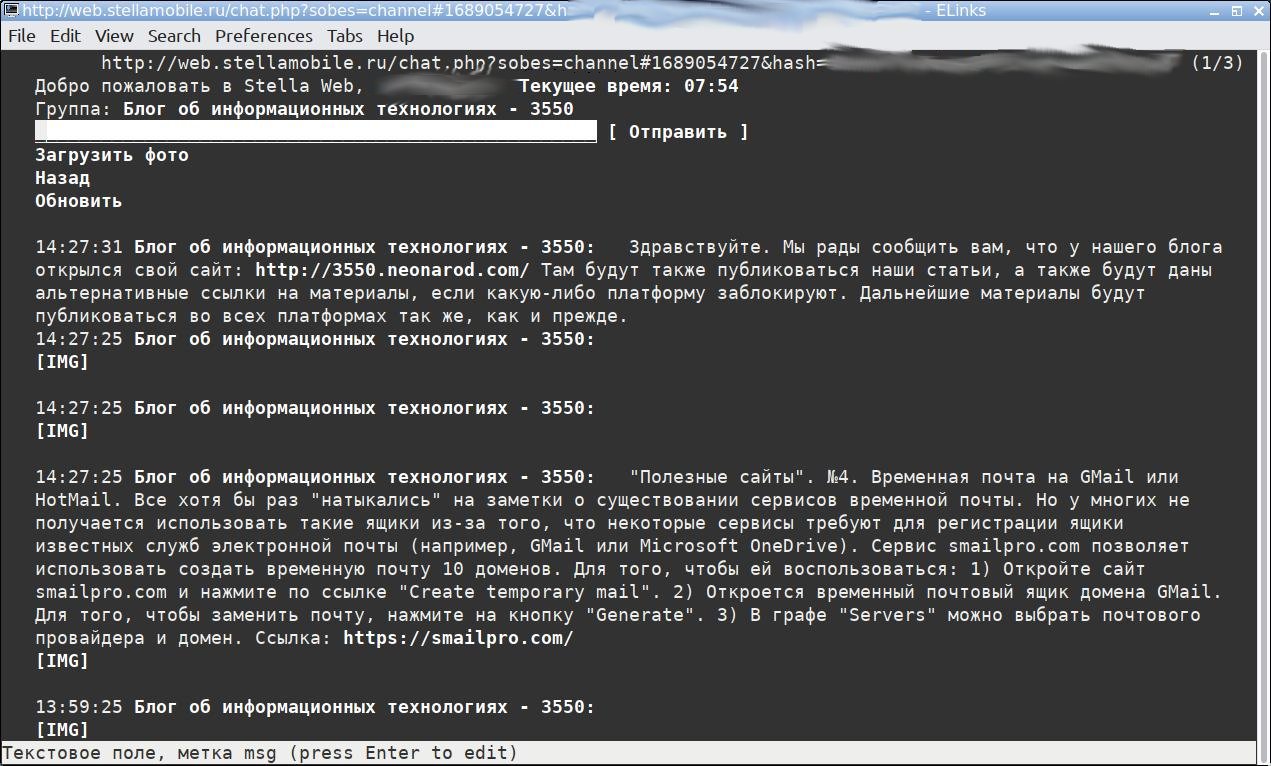Open the Preferences menu
Viewport: 1271px width, 766px height.
tap(263, 36)
